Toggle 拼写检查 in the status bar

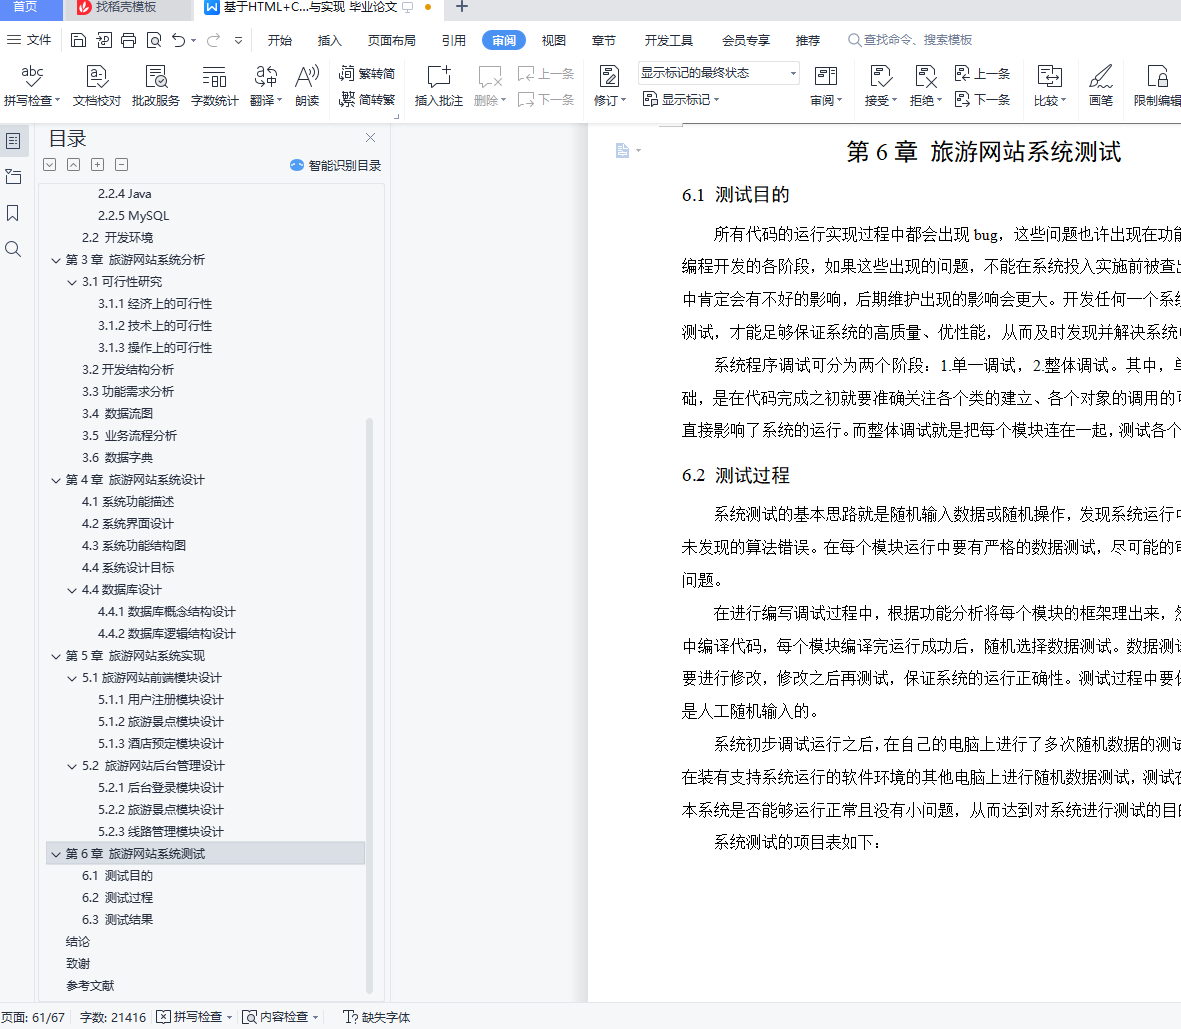pyautogui.click(x=194, y=1017)
